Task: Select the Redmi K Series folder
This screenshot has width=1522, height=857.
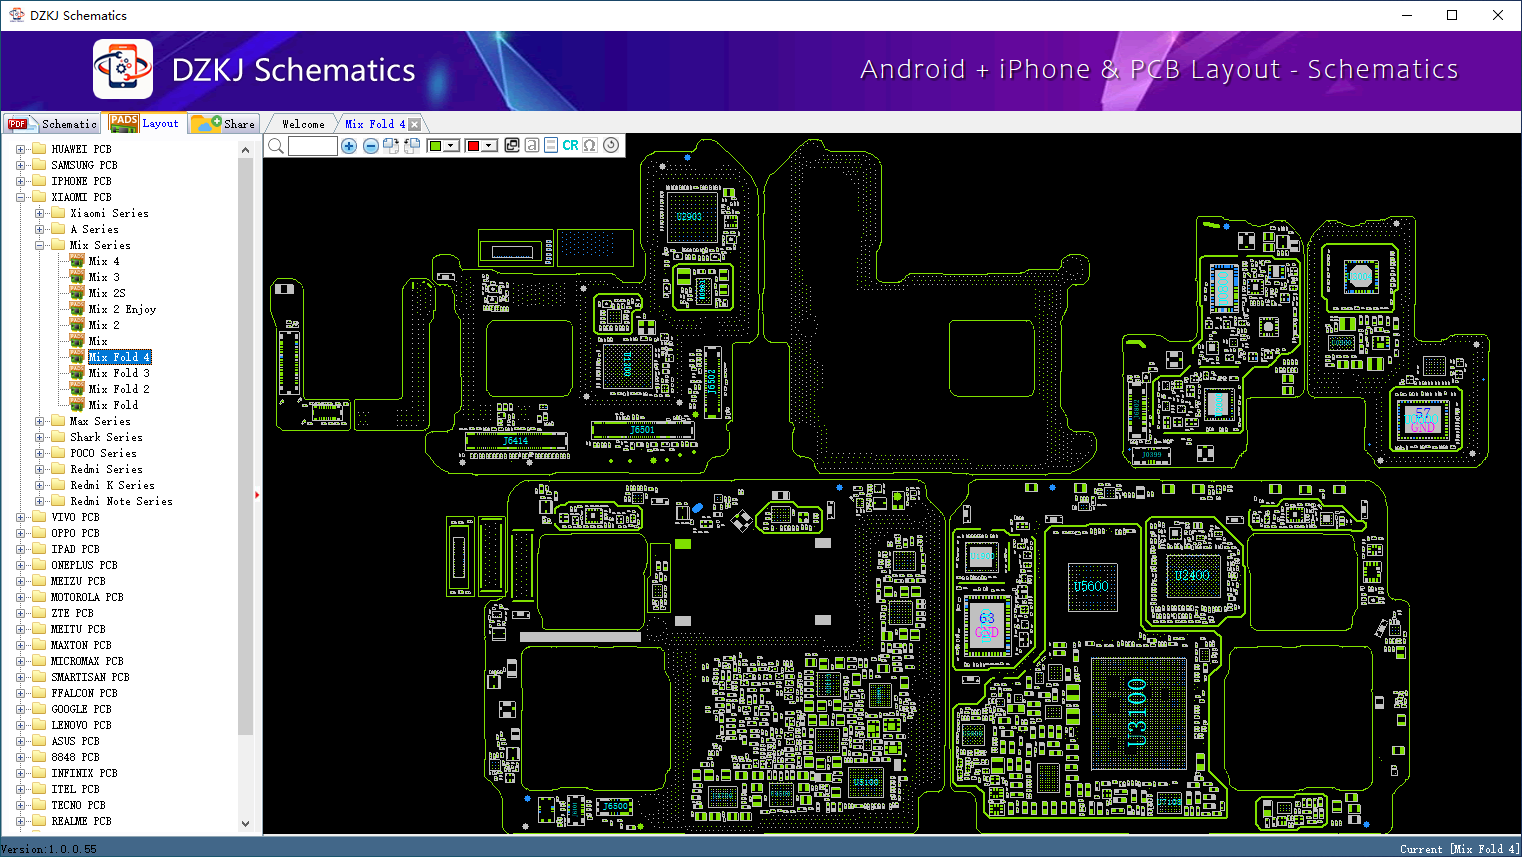Action: [112, 485]
